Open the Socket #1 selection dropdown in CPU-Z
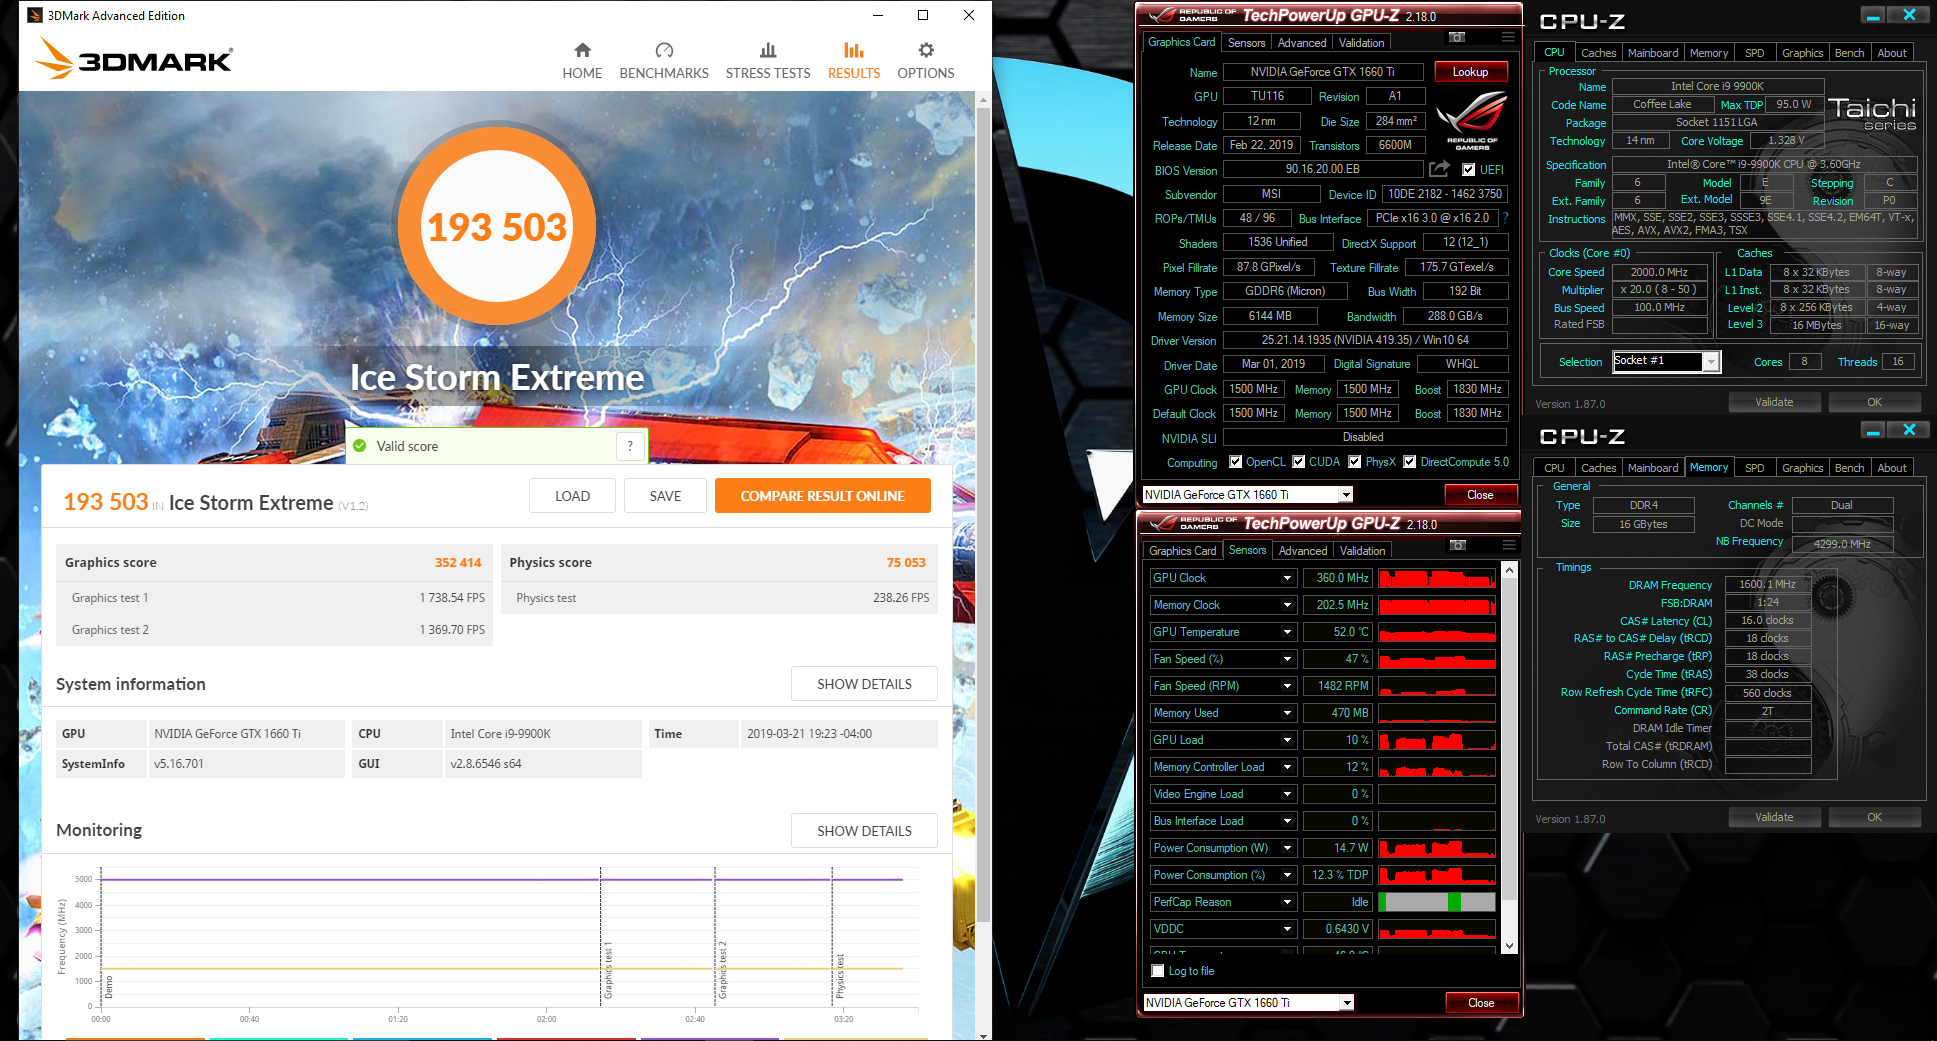This screenshot has width=1937, height=1041. (x=1711, y=362)
